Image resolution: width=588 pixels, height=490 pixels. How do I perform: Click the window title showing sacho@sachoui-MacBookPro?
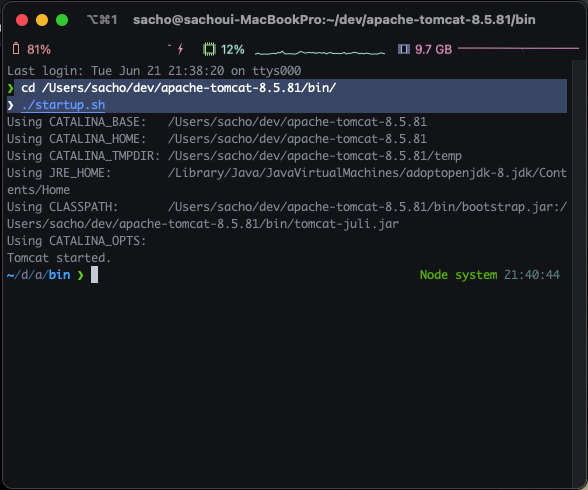point(334,20)
